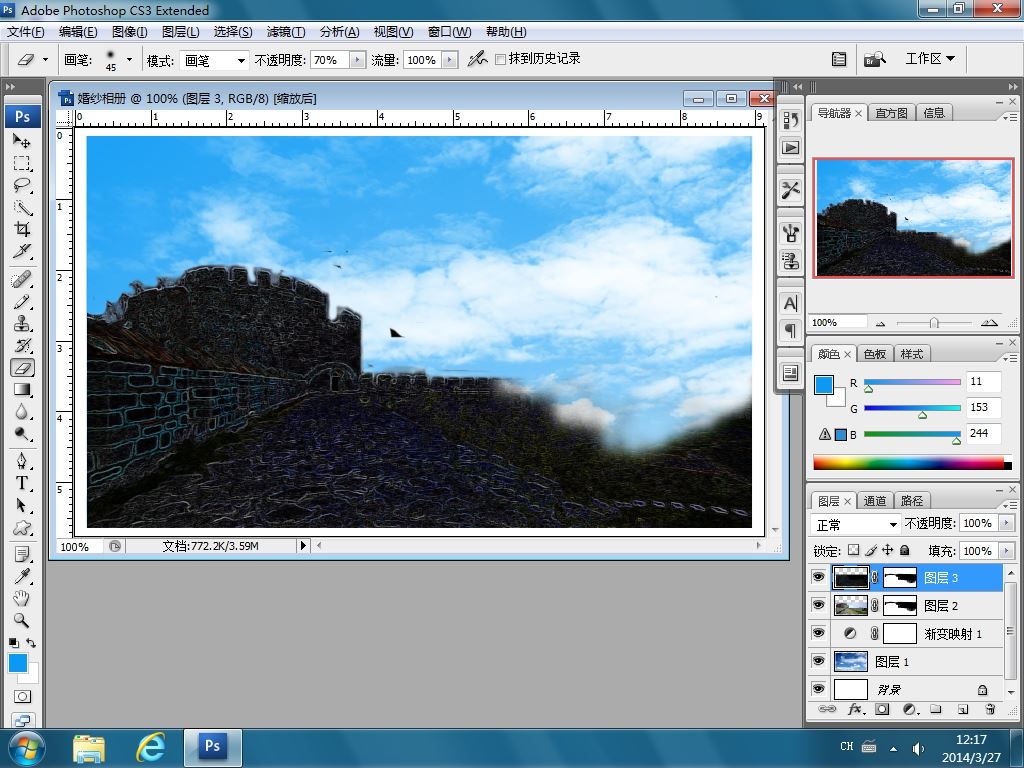Open the layer fill slider arrow
The width and height of the screenshot is (1024, 768).
click(1006, 551)
